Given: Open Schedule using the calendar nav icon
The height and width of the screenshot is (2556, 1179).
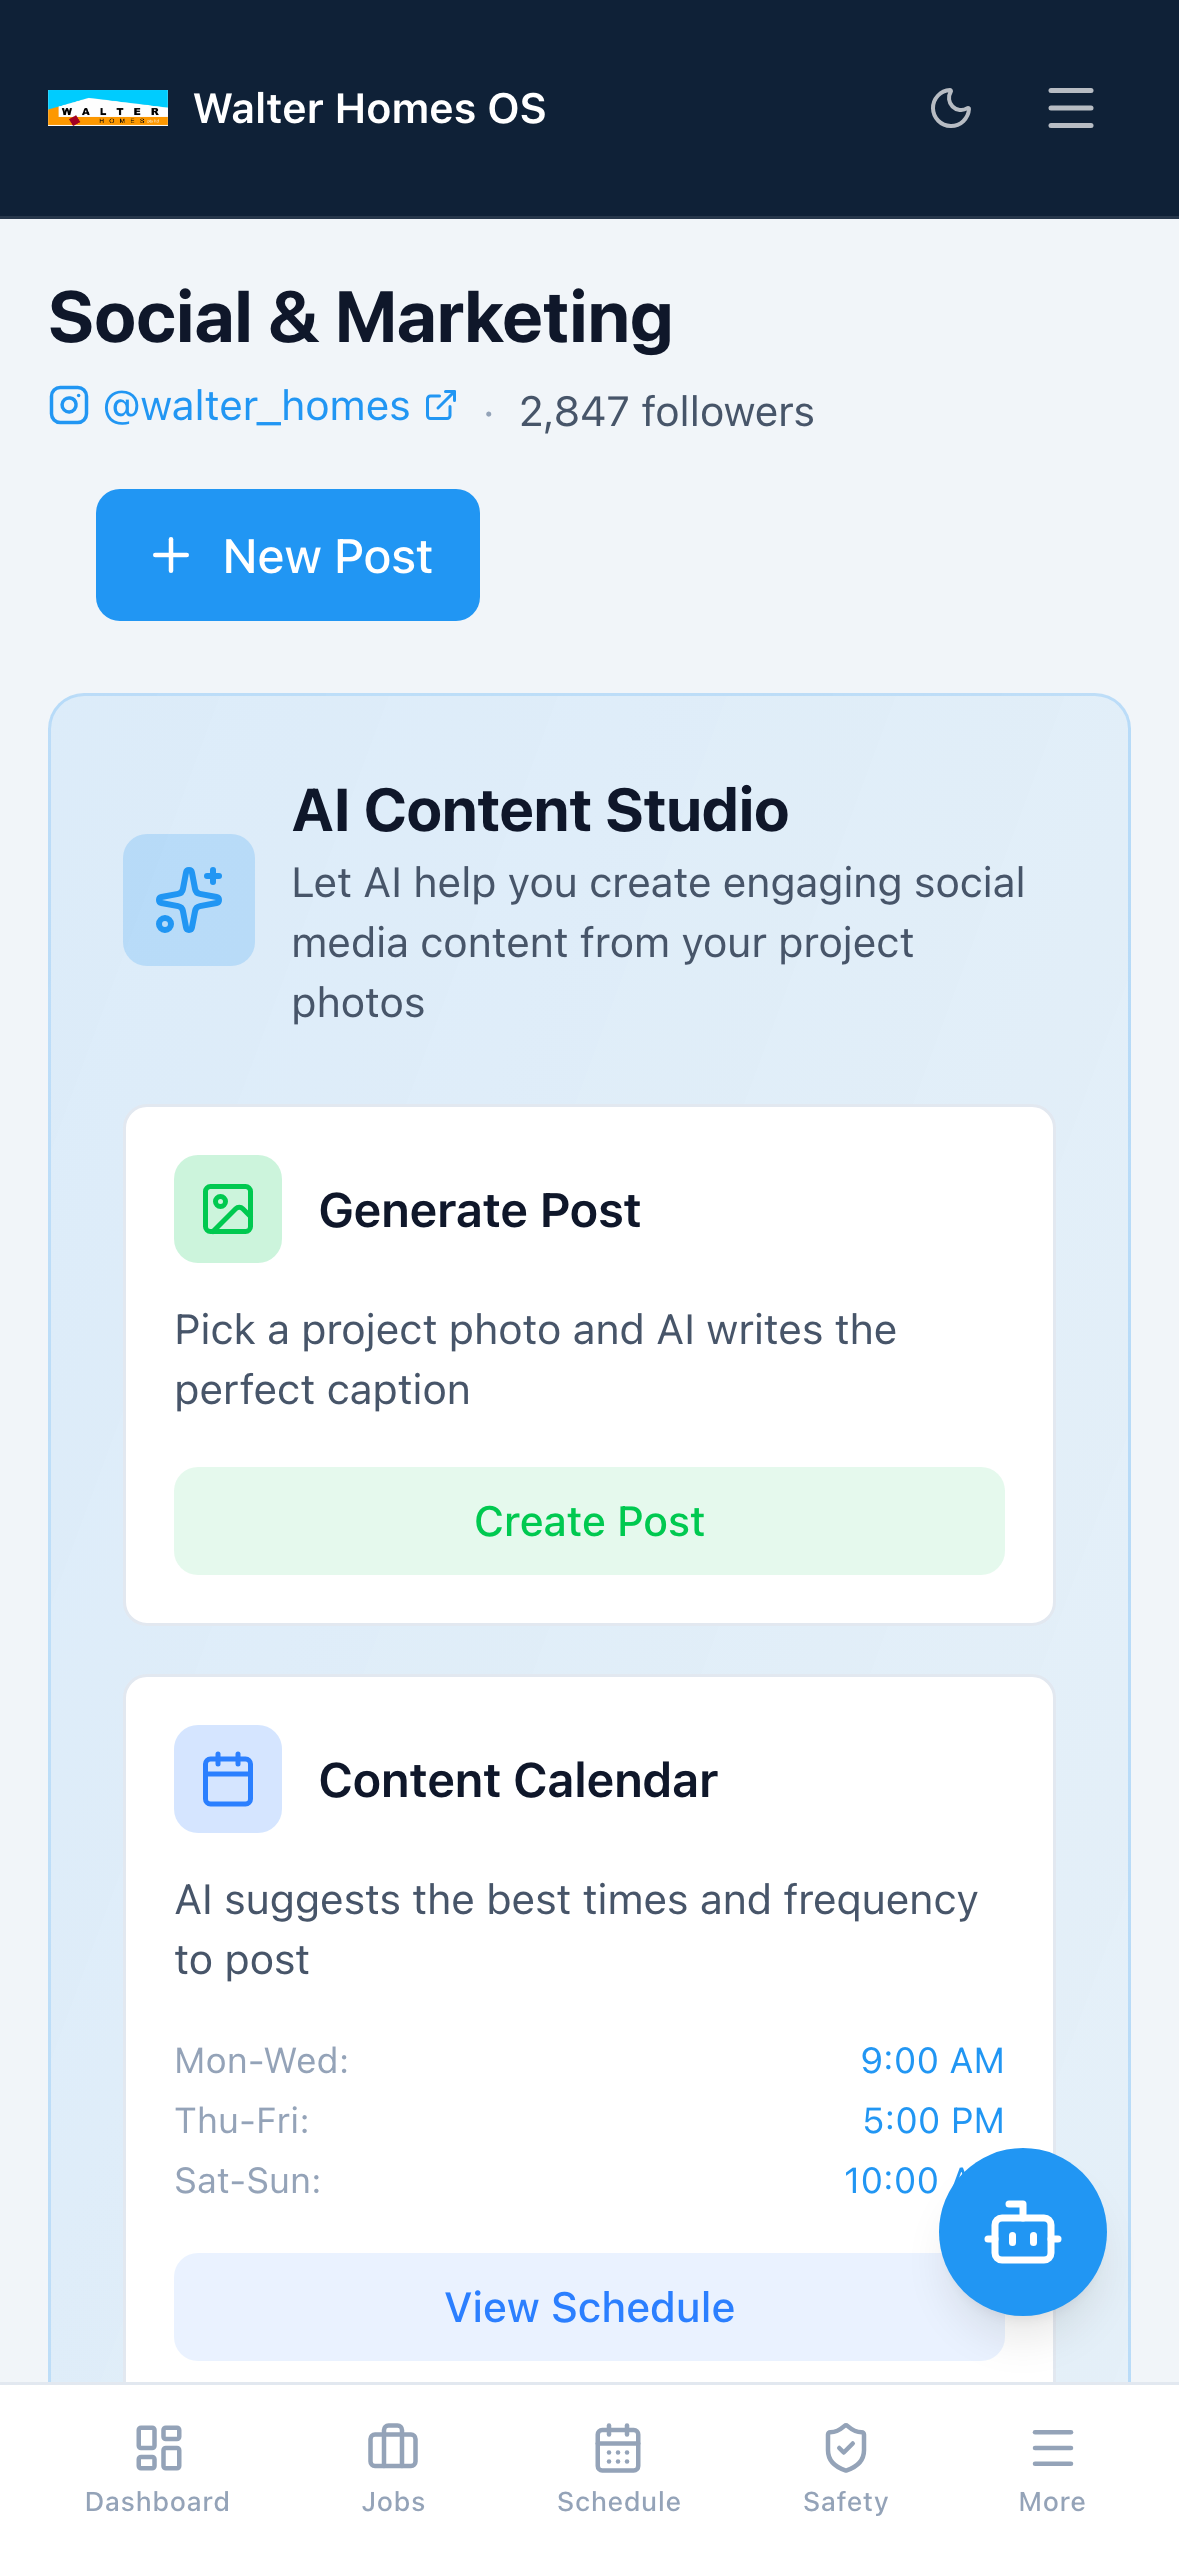Looking at the screenshot, I should (x=619, y=2449).
